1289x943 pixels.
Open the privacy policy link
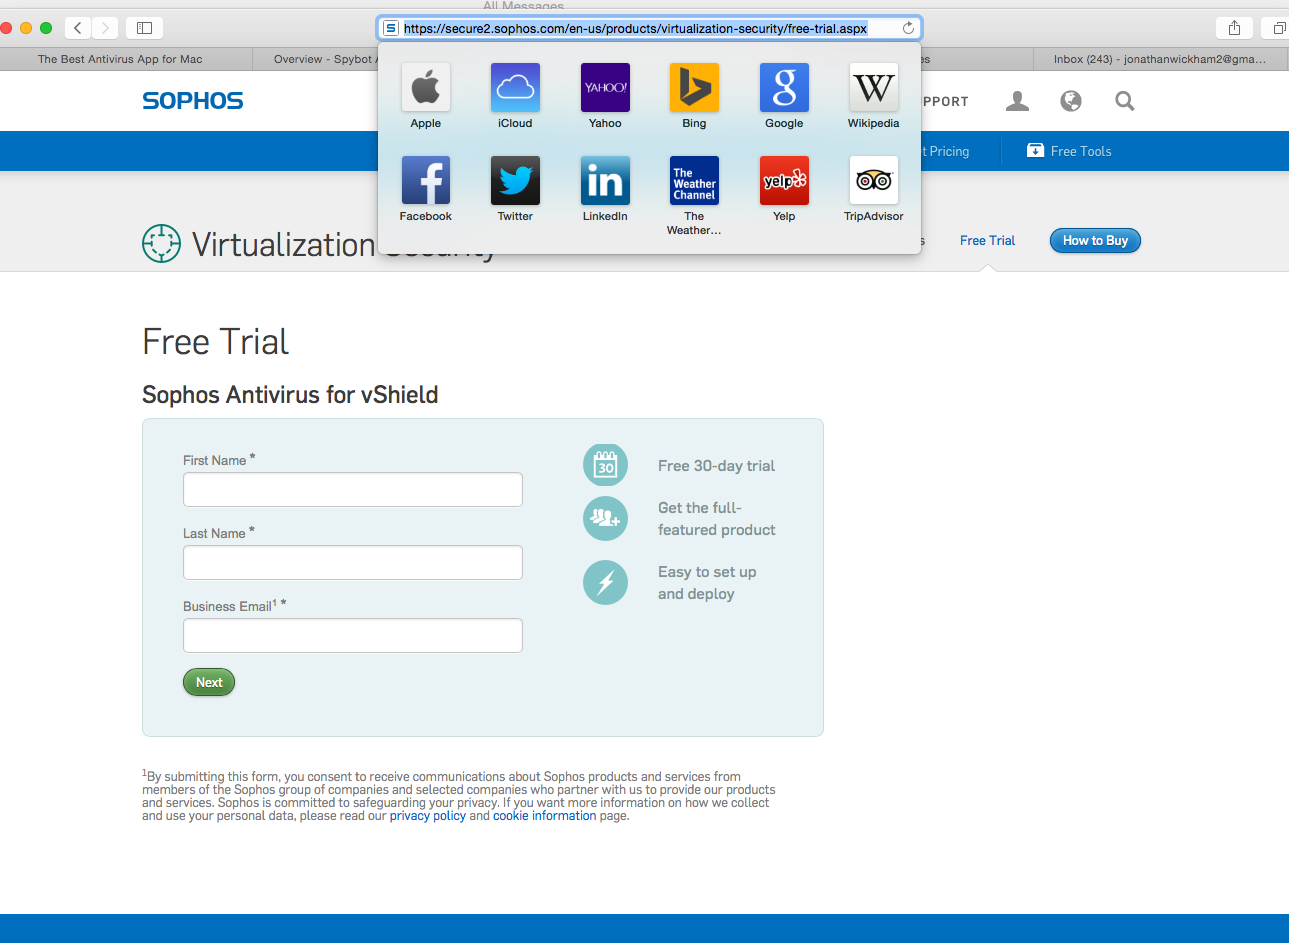[x=428, y=816]
